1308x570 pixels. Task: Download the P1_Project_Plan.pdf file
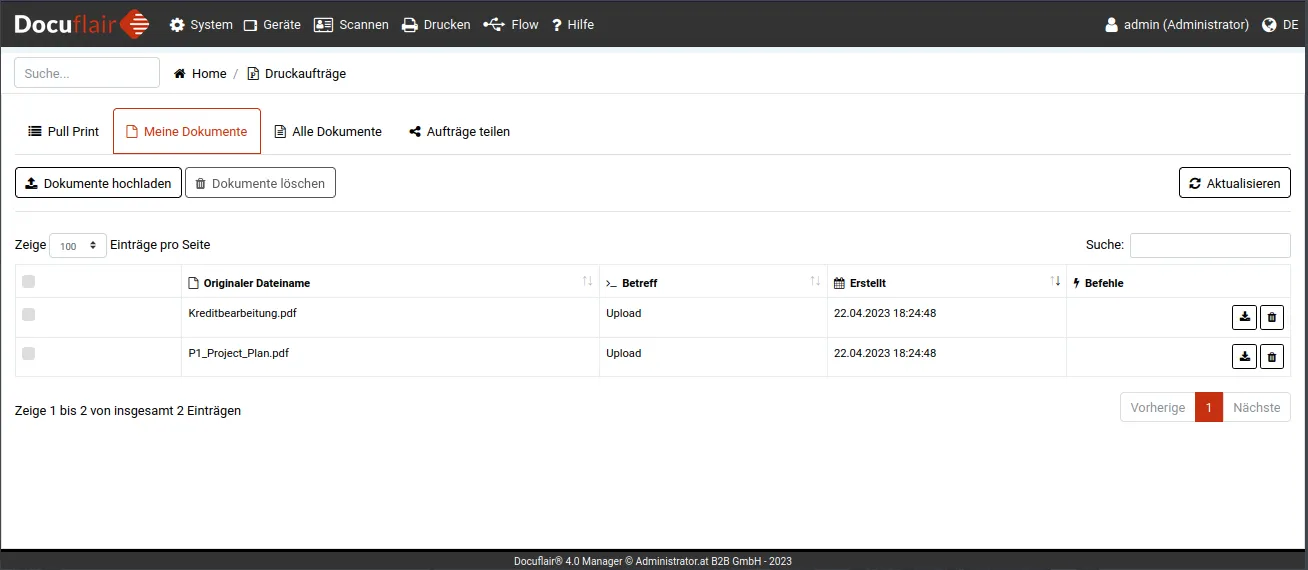pyautogui.click(x=1244, y=357)
